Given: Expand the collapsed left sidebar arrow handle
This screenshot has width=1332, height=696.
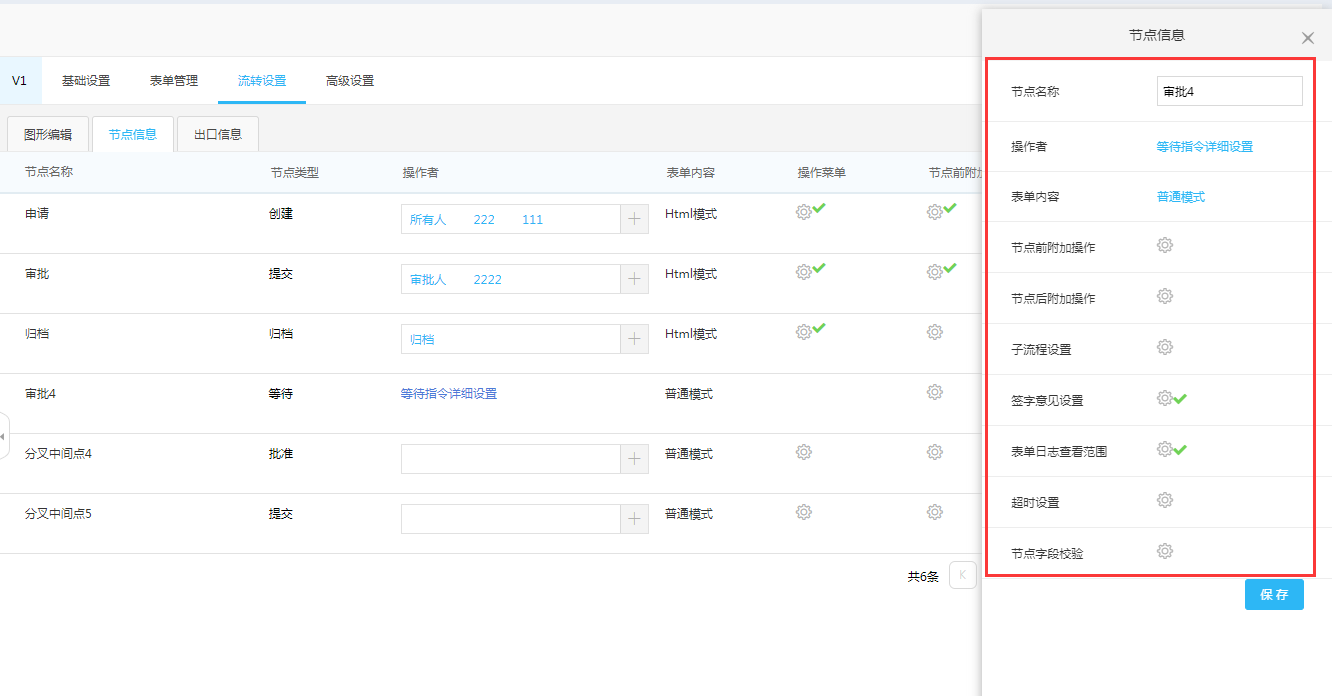Looking at the screenshot, I should (3, 437).
